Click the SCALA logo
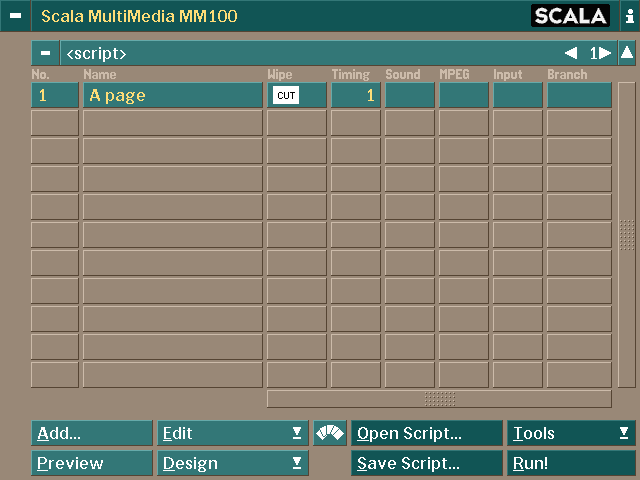The height and width of the screenshot is (480, 640). pyautogui.click(x=570, y=16)
